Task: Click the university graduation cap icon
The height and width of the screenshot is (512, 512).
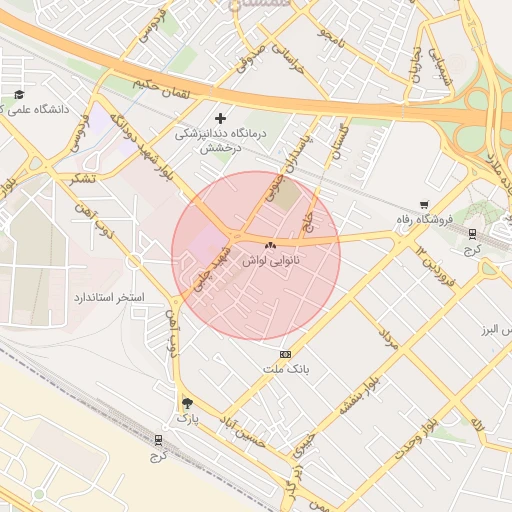Action: pos(19,95)
